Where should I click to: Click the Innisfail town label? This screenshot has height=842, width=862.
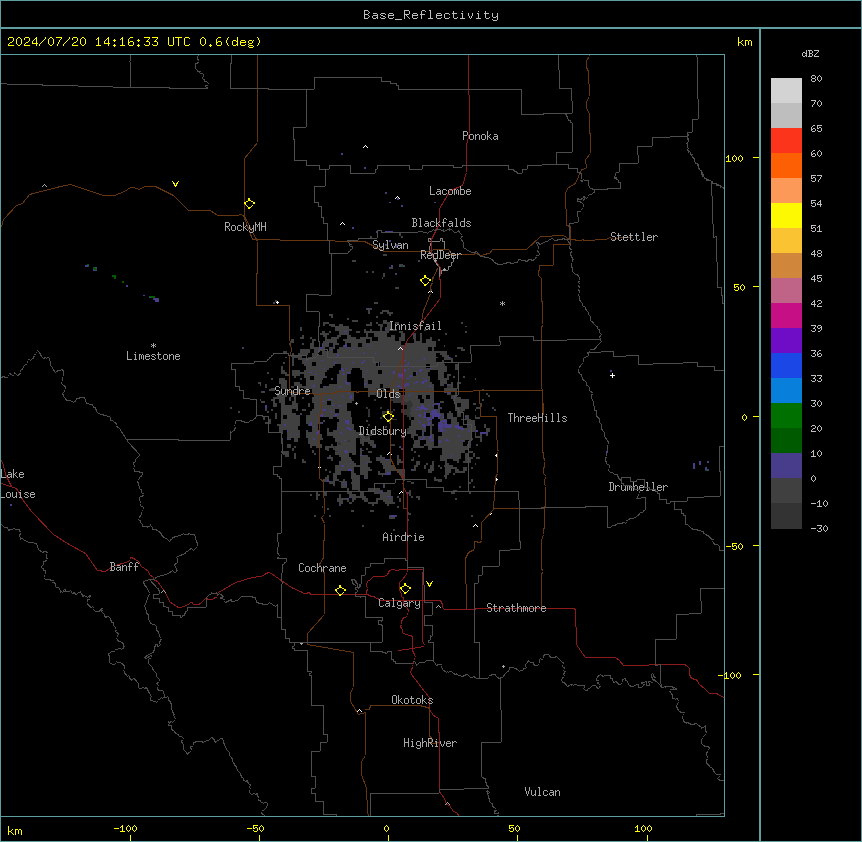(415, 326)
